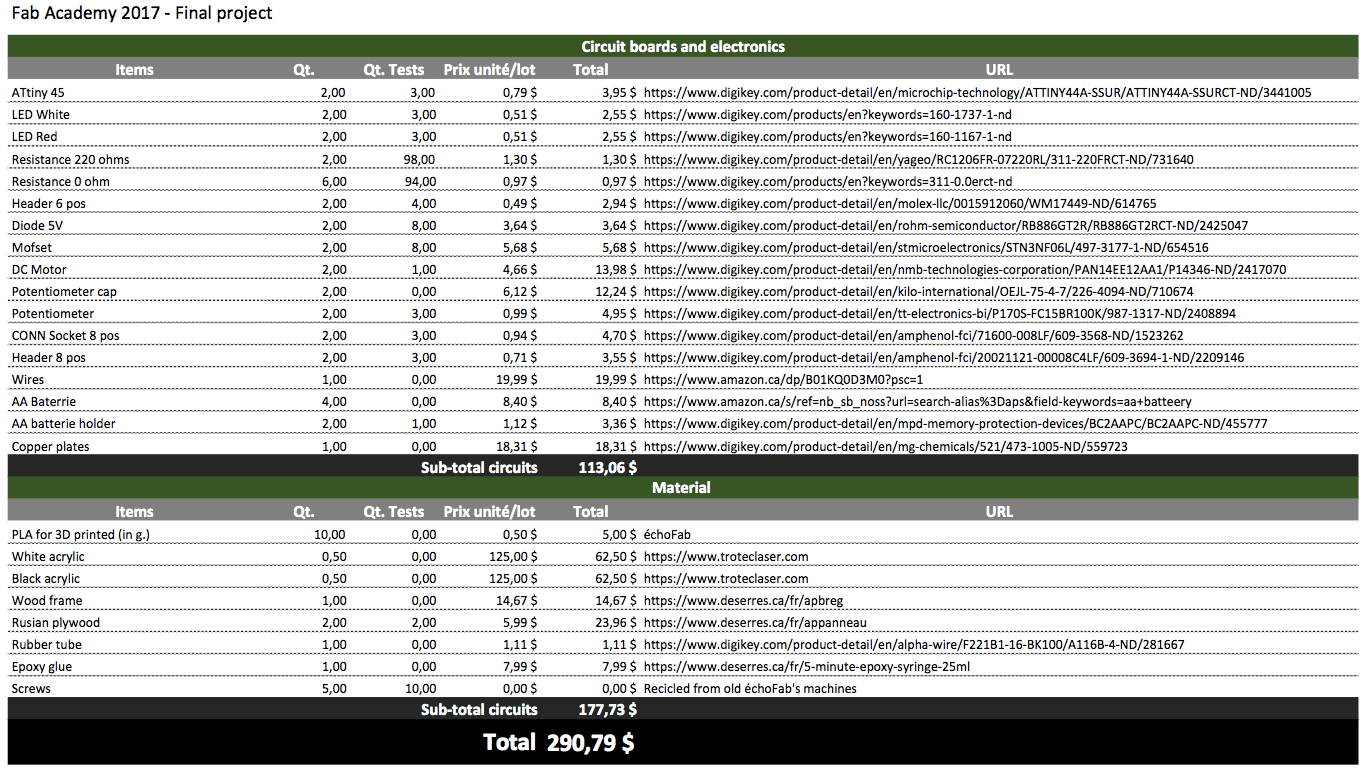Screen dimensions: 1371x776
Task: Click the 'Copper plates' item cell
Action: (51, 447)
